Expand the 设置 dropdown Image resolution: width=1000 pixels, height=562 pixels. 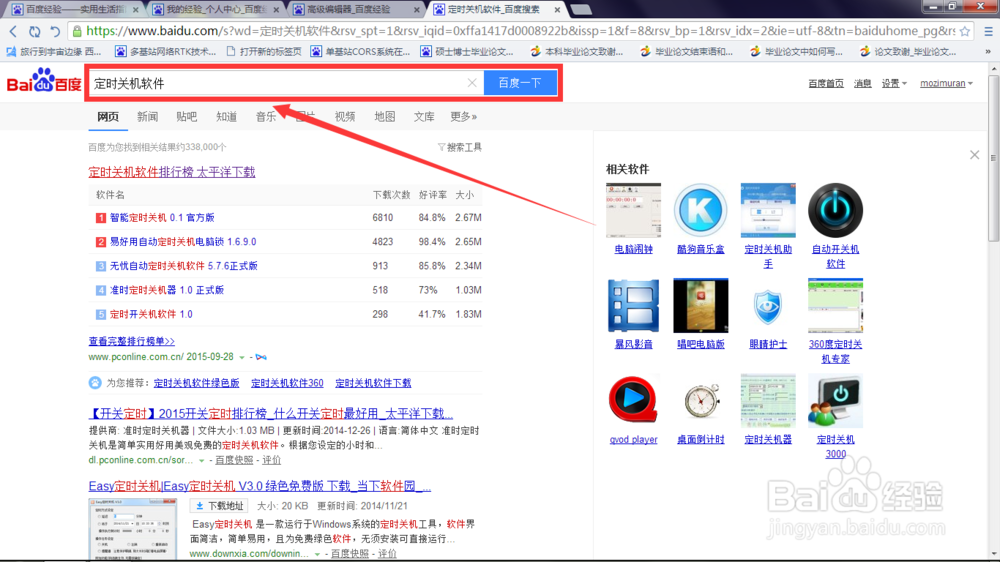click(x=894, y=84)
